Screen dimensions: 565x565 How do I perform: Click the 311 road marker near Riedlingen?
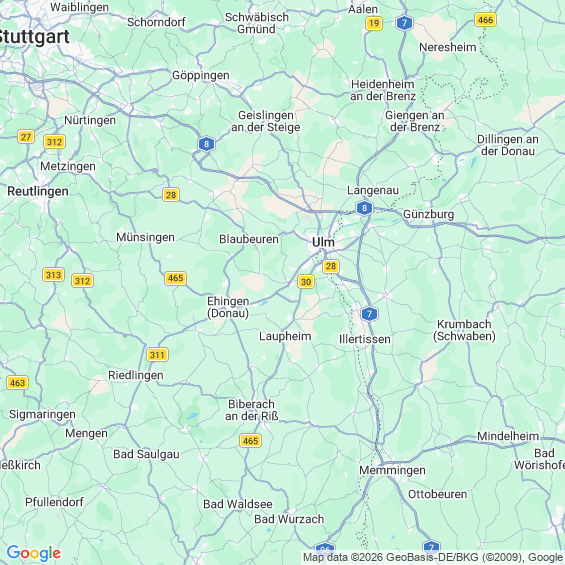(157, 355)
